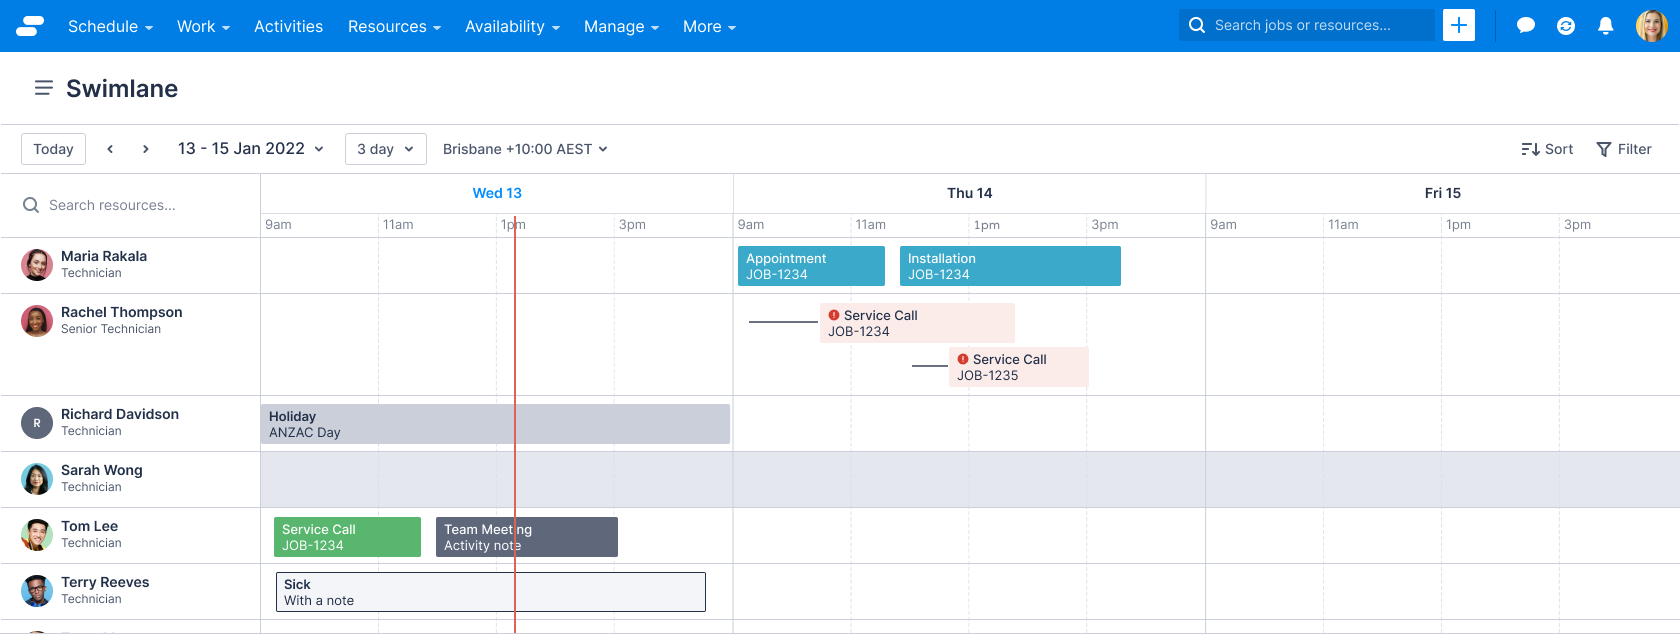Open Tom Lee's green Service Call block
This screenshot has width=1680, height=634.
(x=347, y=537)
